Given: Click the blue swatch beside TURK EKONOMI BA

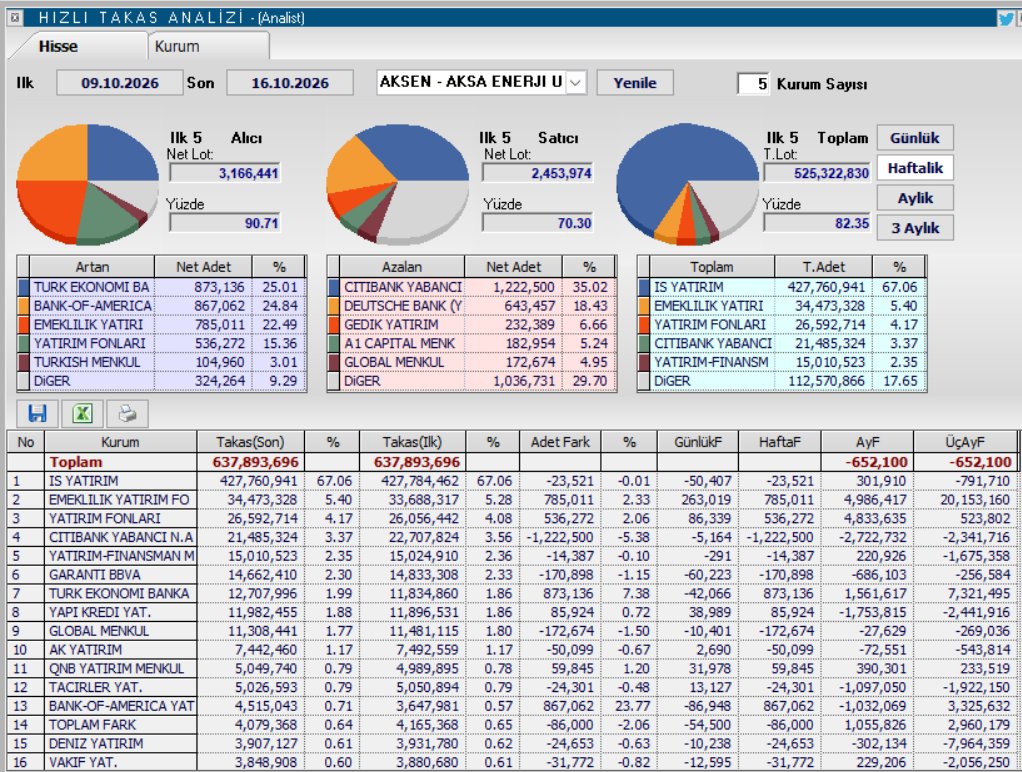Looking at the screenshot, I should click(x=23, y=287).
